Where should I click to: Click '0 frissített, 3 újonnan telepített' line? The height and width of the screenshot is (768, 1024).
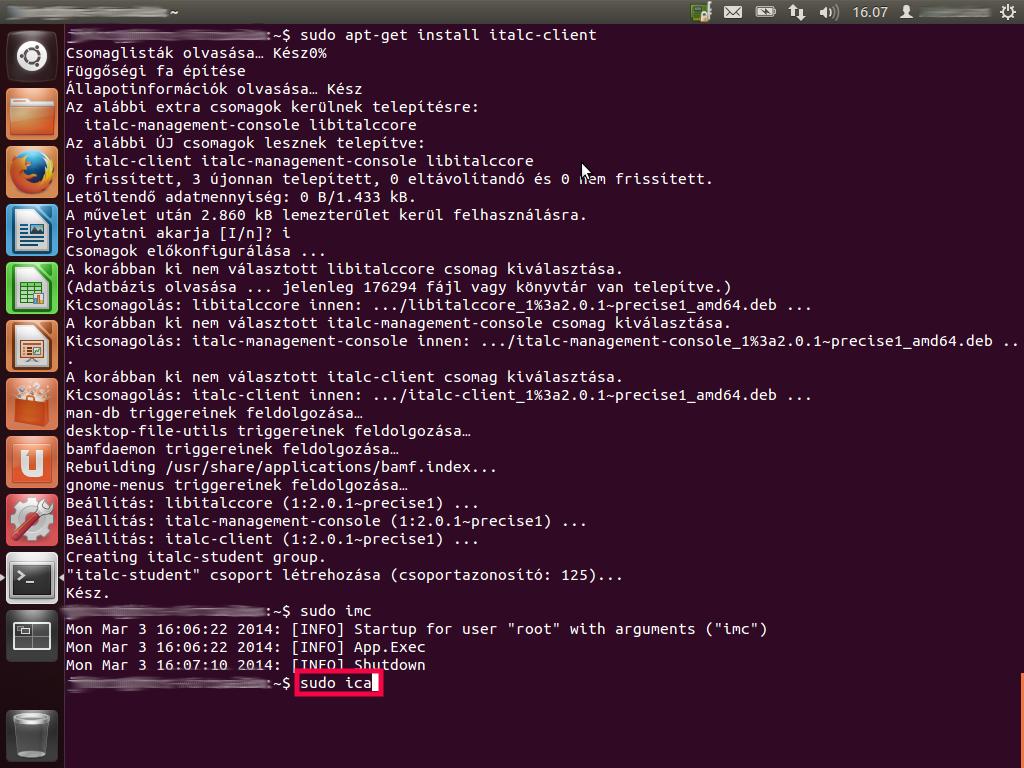click(389, 179)
